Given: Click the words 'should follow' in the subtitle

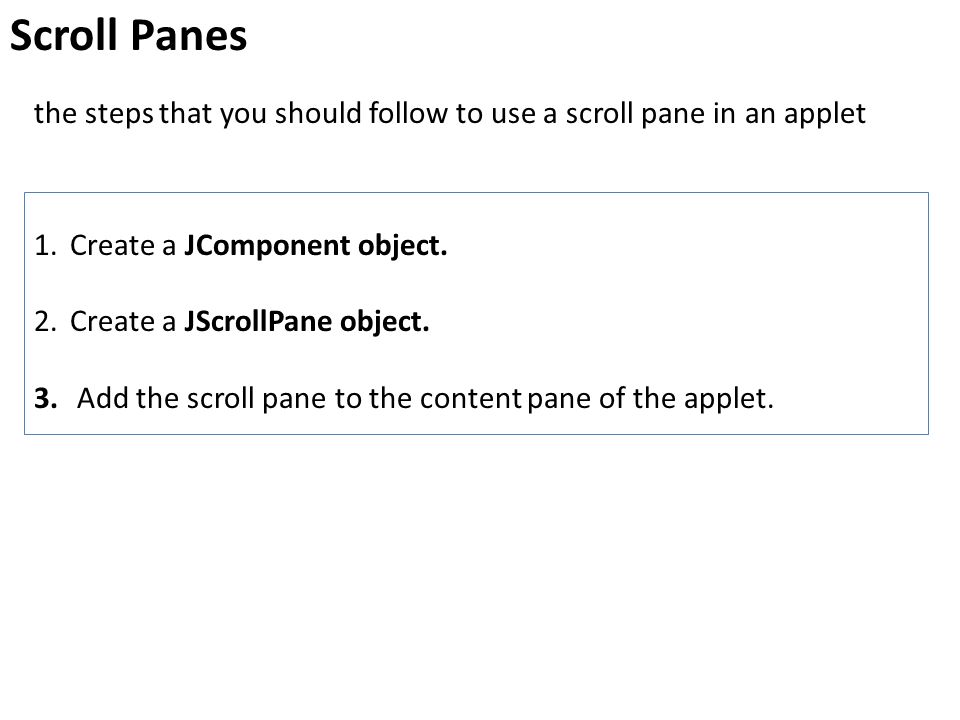Looking at the screenshot, I should click(361, 114).
